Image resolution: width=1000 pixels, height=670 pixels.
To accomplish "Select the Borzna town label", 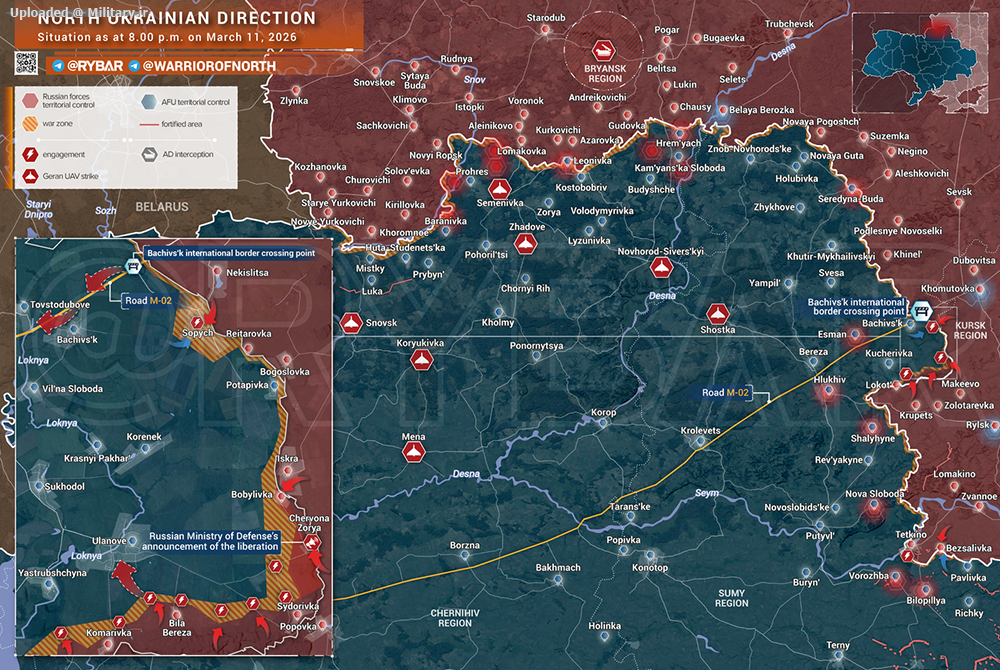I will [464, 545].
